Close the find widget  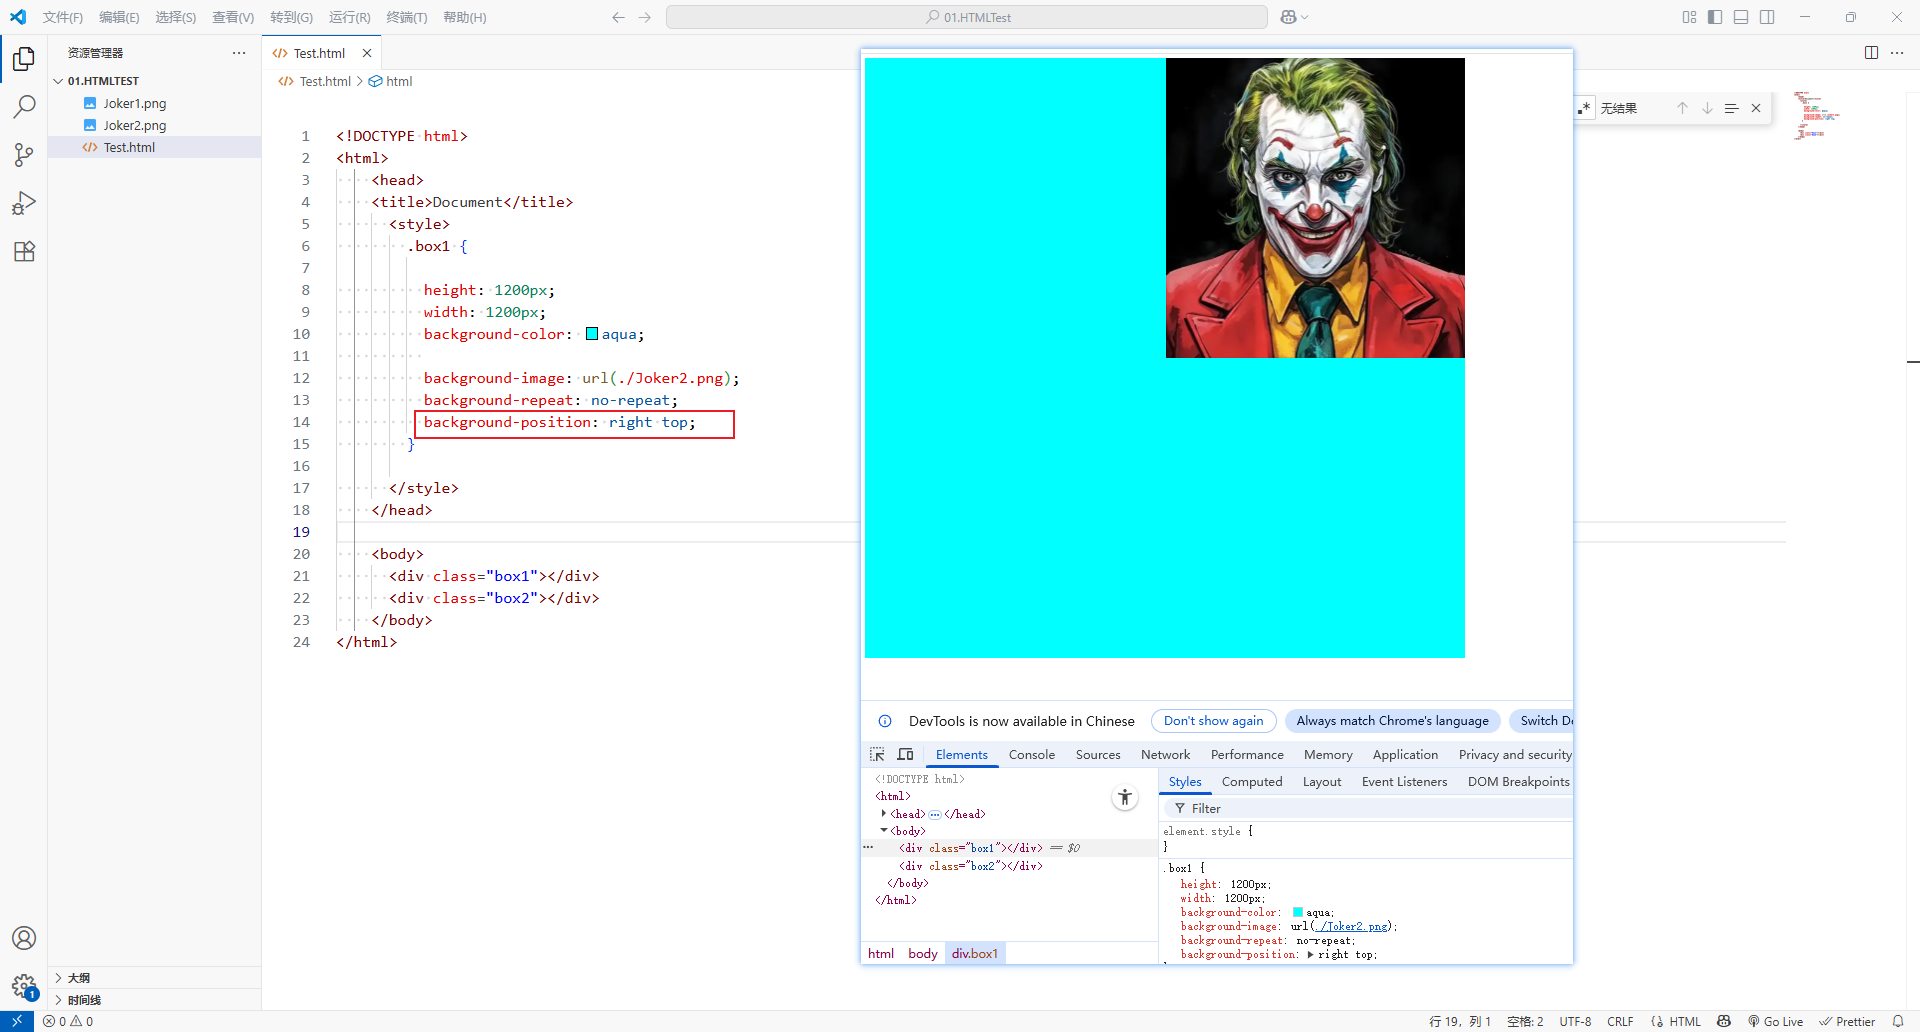(x=1756, y=108)
